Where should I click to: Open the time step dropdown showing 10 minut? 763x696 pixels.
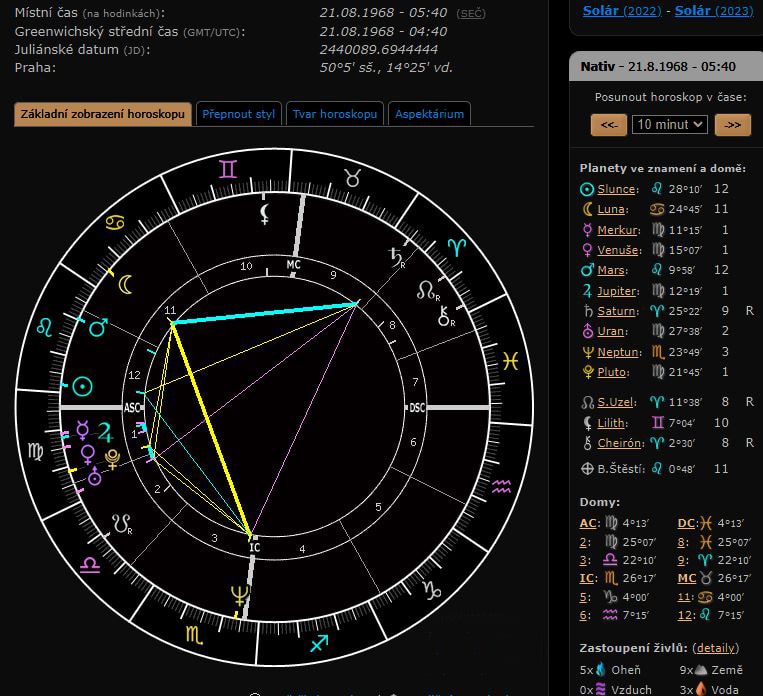669,125
